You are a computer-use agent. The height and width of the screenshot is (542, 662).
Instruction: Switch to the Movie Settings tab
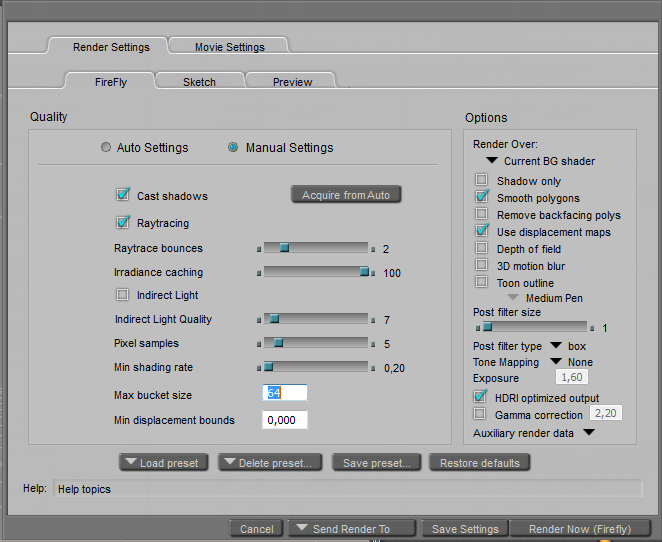(x=229, y=46)
